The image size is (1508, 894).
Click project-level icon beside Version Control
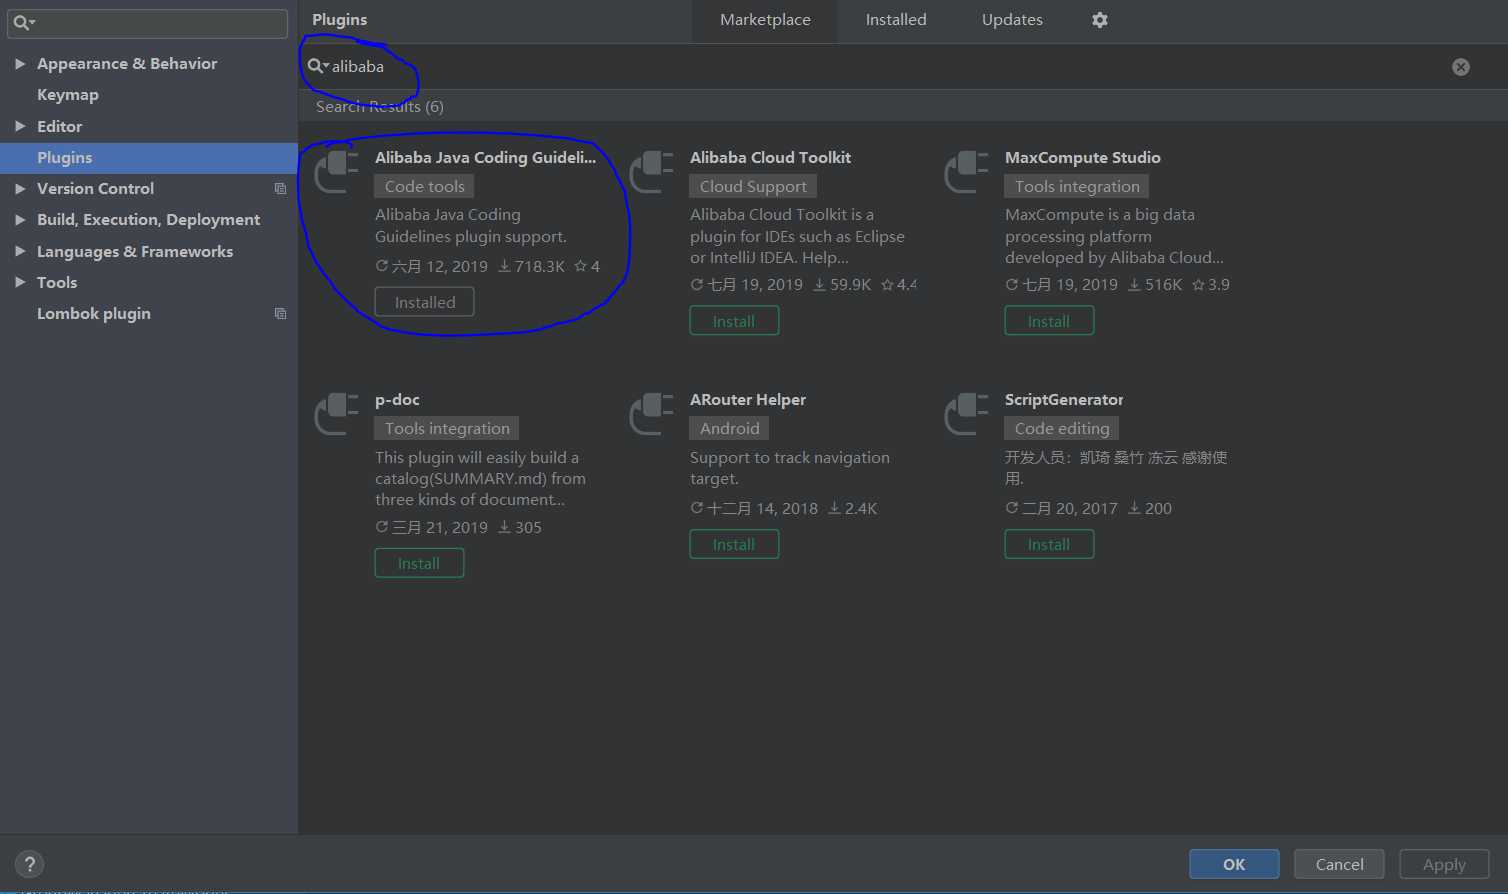pyautogui.click(x=280, y=189)
